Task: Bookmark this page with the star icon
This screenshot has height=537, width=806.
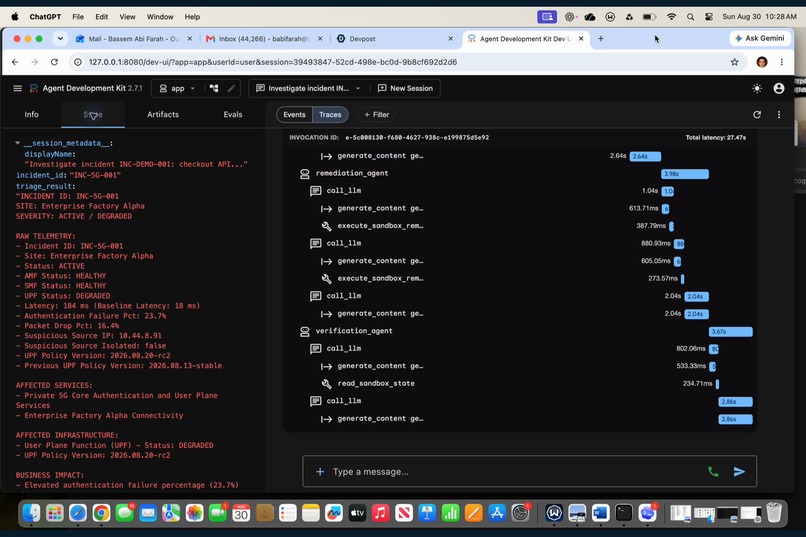Action: pos(735,62)
